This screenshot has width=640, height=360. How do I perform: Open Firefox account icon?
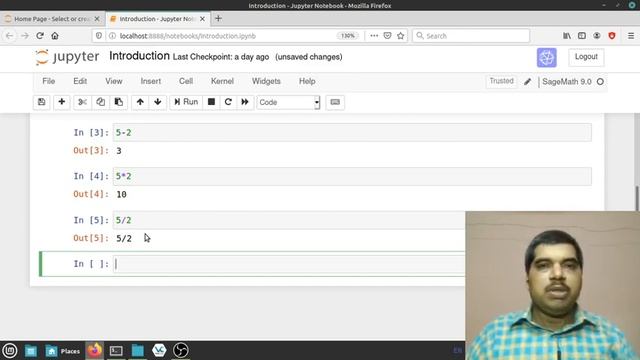point(597,36)
